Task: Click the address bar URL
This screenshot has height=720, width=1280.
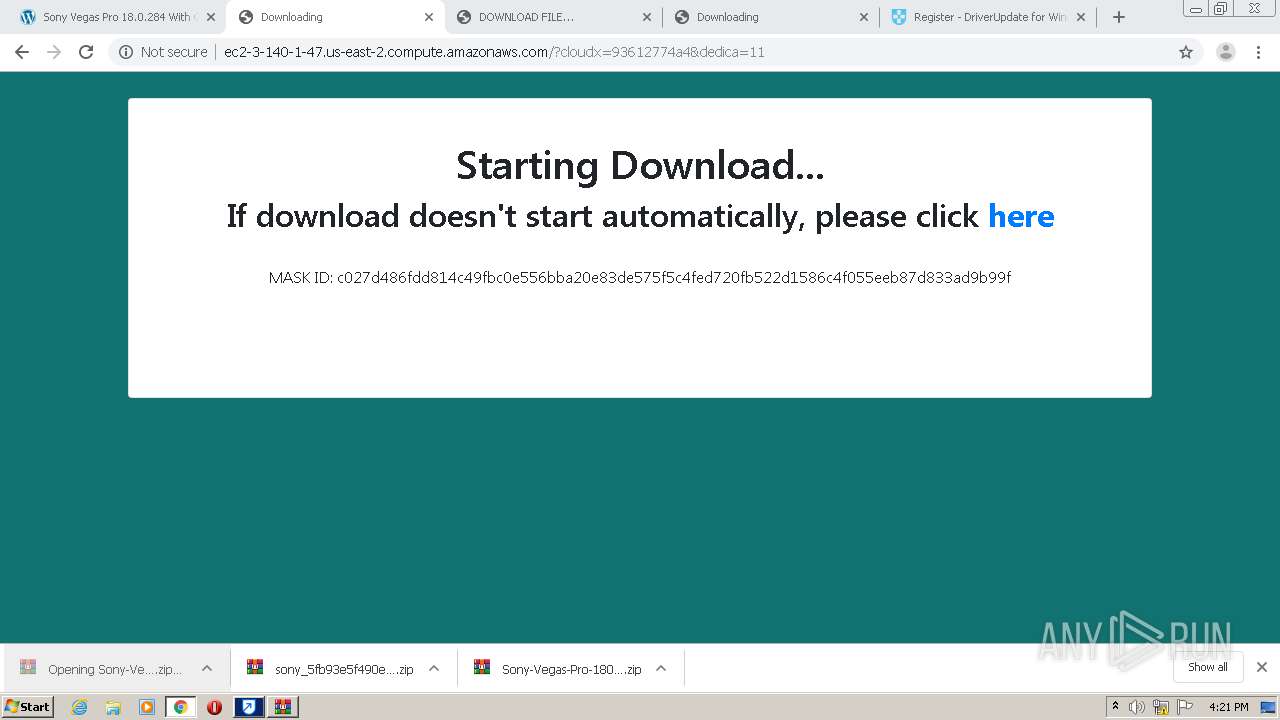Action: (494, 52)
